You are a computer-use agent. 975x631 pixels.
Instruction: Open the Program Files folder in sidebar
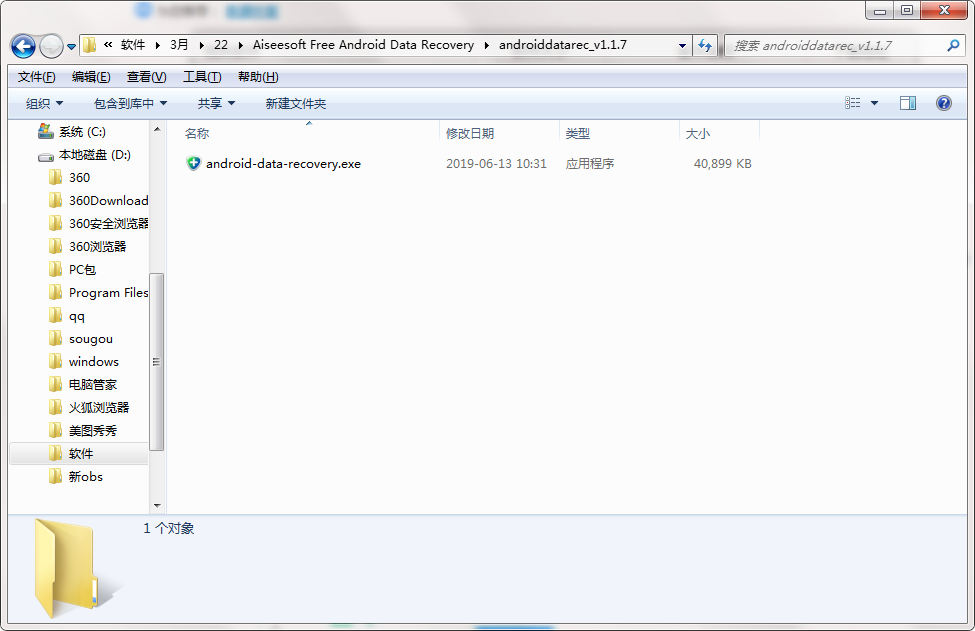click(108, 293)
